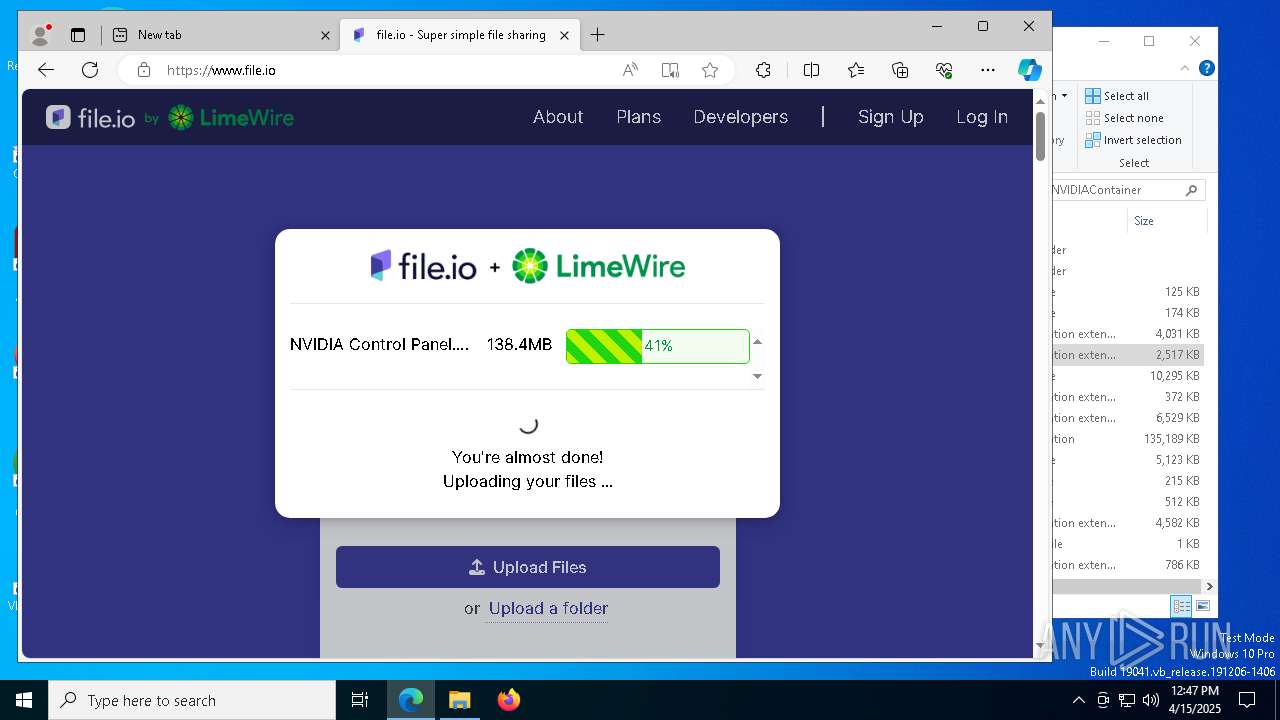Click the 41% upload progress bar

[658, 346]
